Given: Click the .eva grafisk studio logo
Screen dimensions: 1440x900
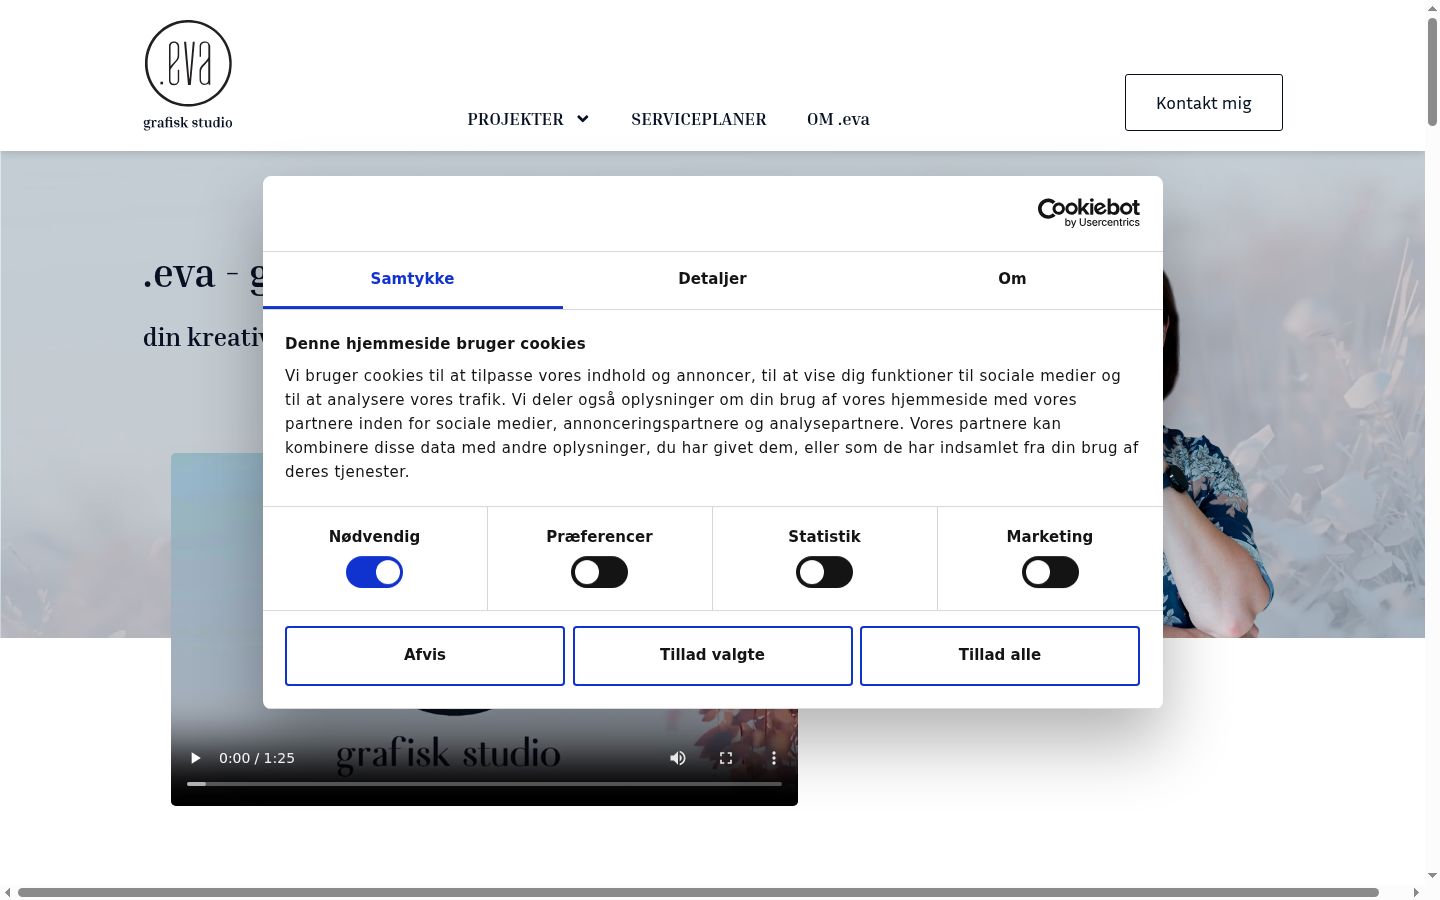Looking at the screenshot, I should [x=188, y=75].
